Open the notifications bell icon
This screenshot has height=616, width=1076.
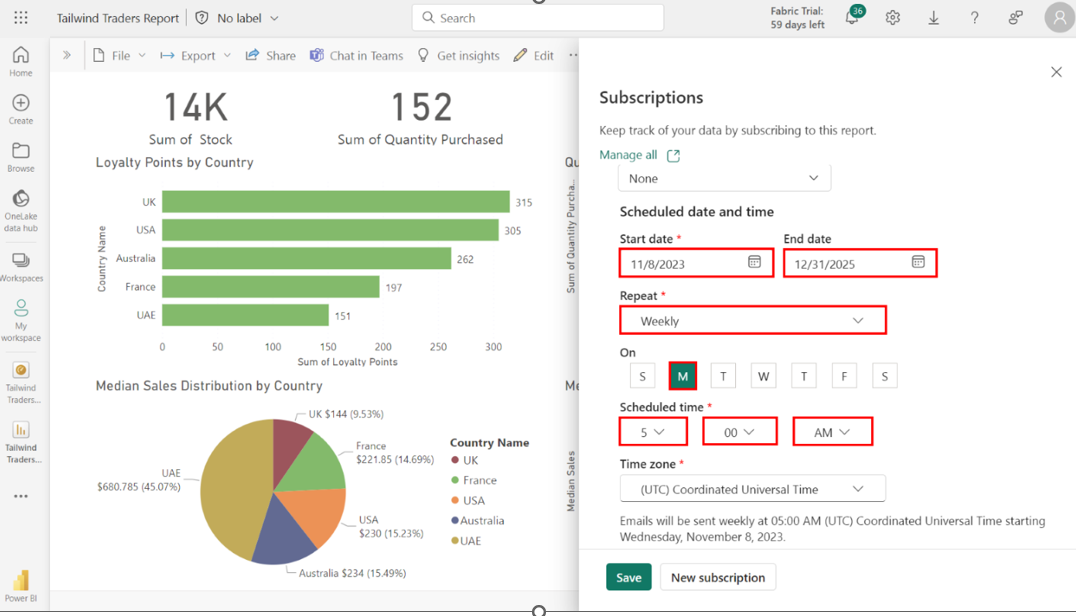852,18
